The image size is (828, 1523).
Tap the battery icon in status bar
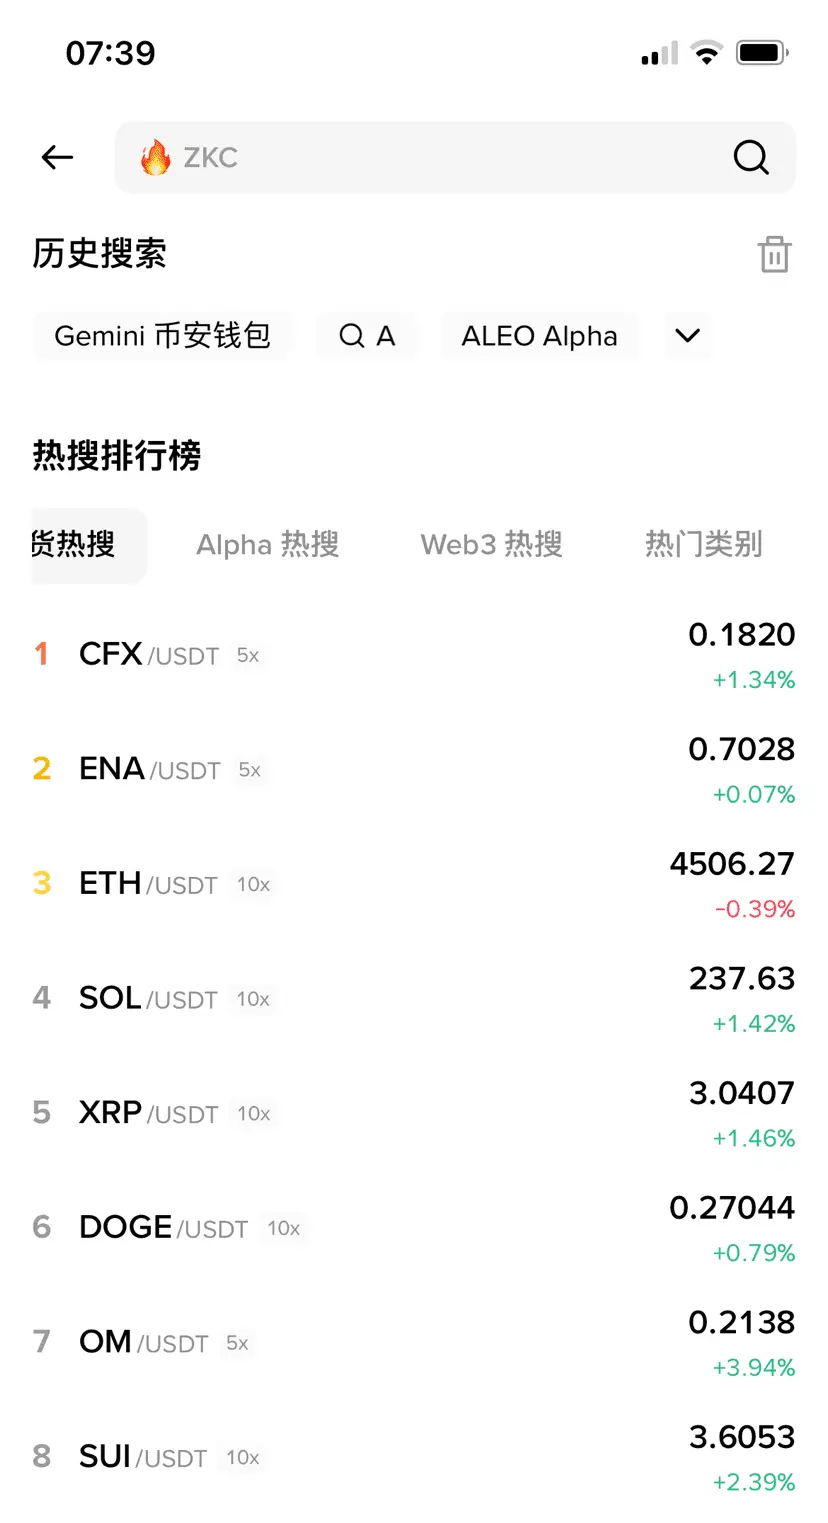763,53
